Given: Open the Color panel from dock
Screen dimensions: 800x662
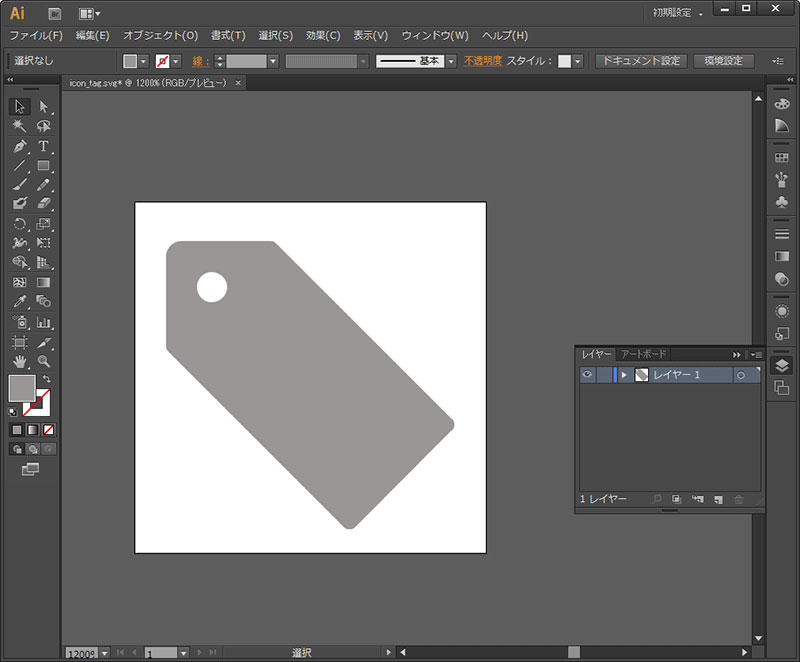Looking at the screenshot, I should coord(782,104).
